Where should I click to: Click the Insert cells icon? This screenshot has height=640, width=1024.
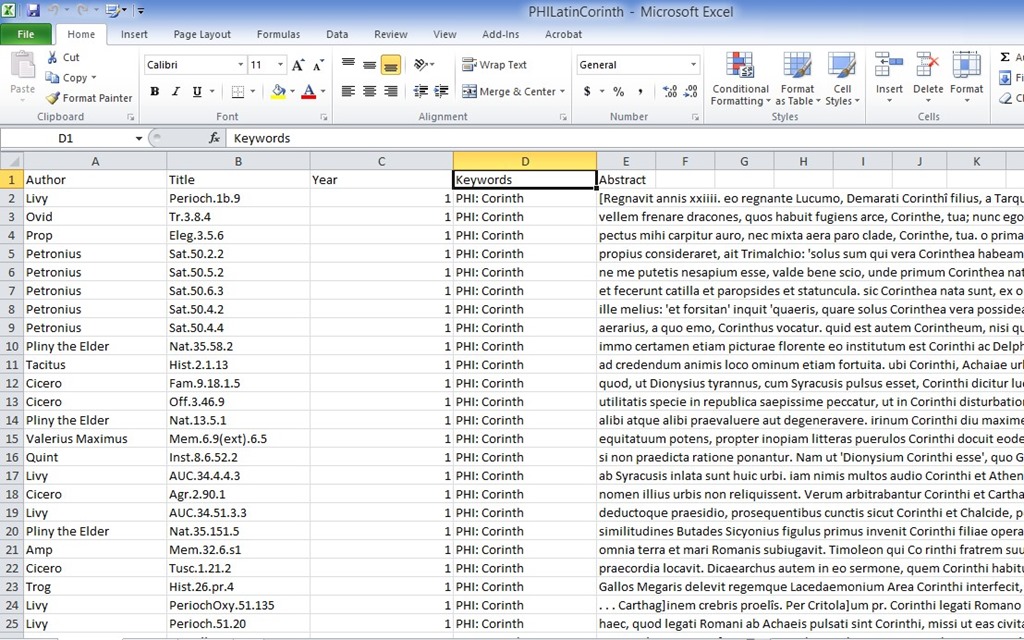tap(889, 67)
